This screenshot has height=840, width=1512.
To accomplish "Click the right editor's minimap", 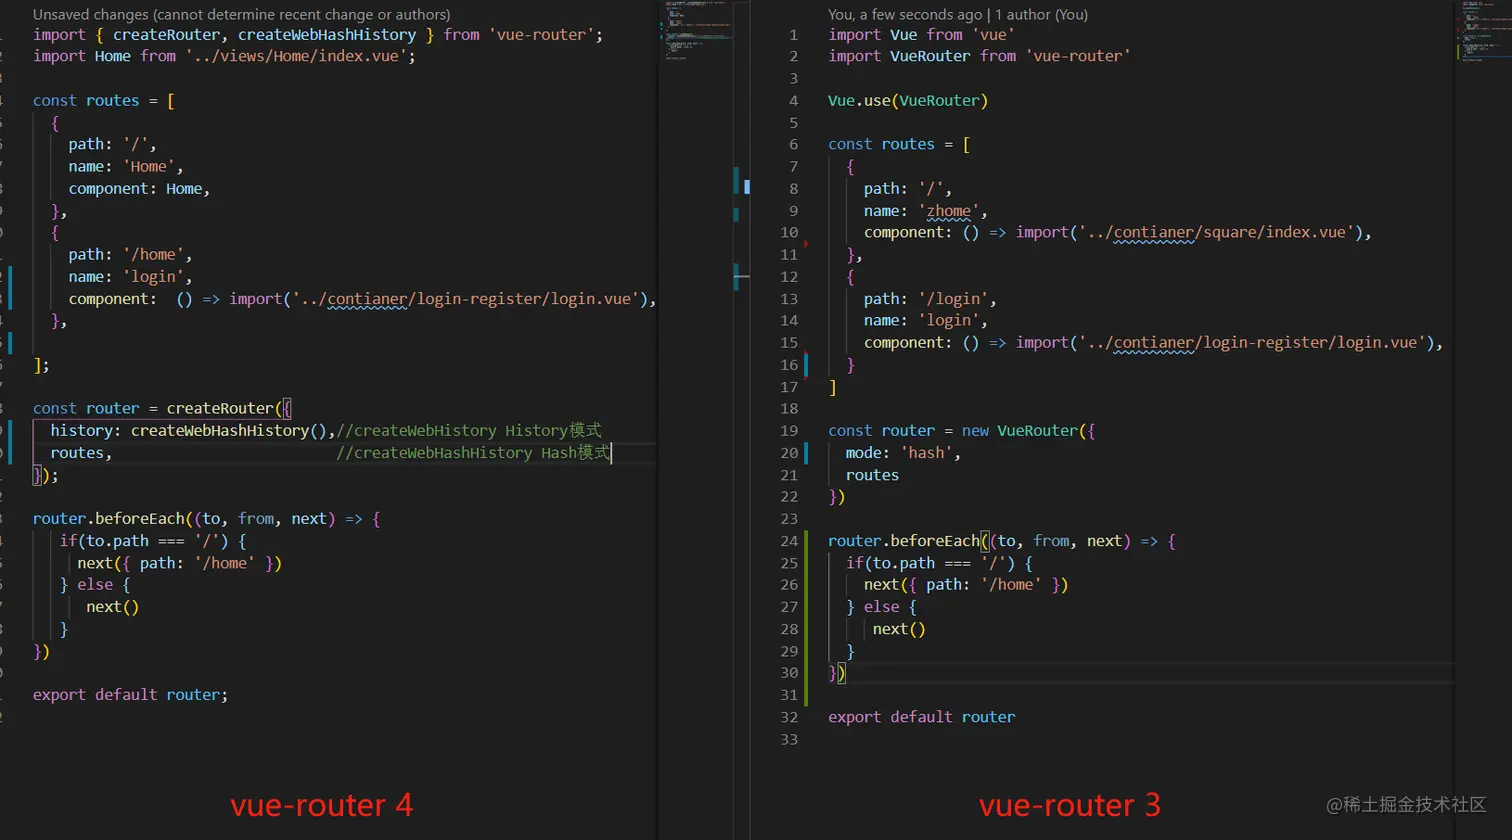I will pos(1483,32).
